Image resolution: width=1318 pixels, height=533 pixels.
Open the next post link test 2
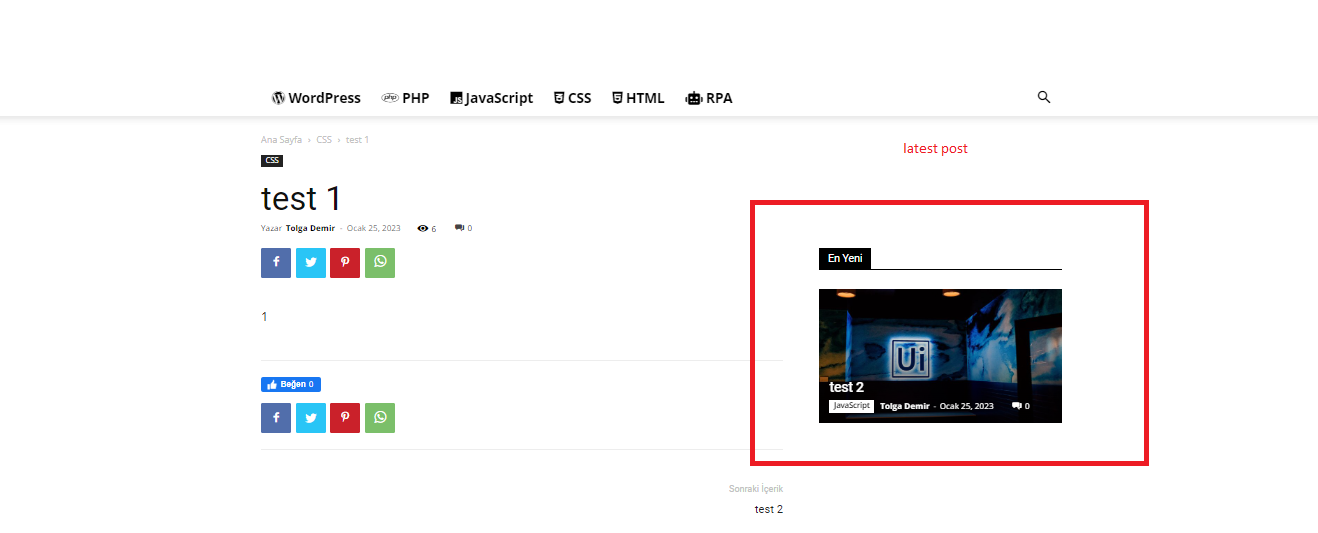click(769, 509)
